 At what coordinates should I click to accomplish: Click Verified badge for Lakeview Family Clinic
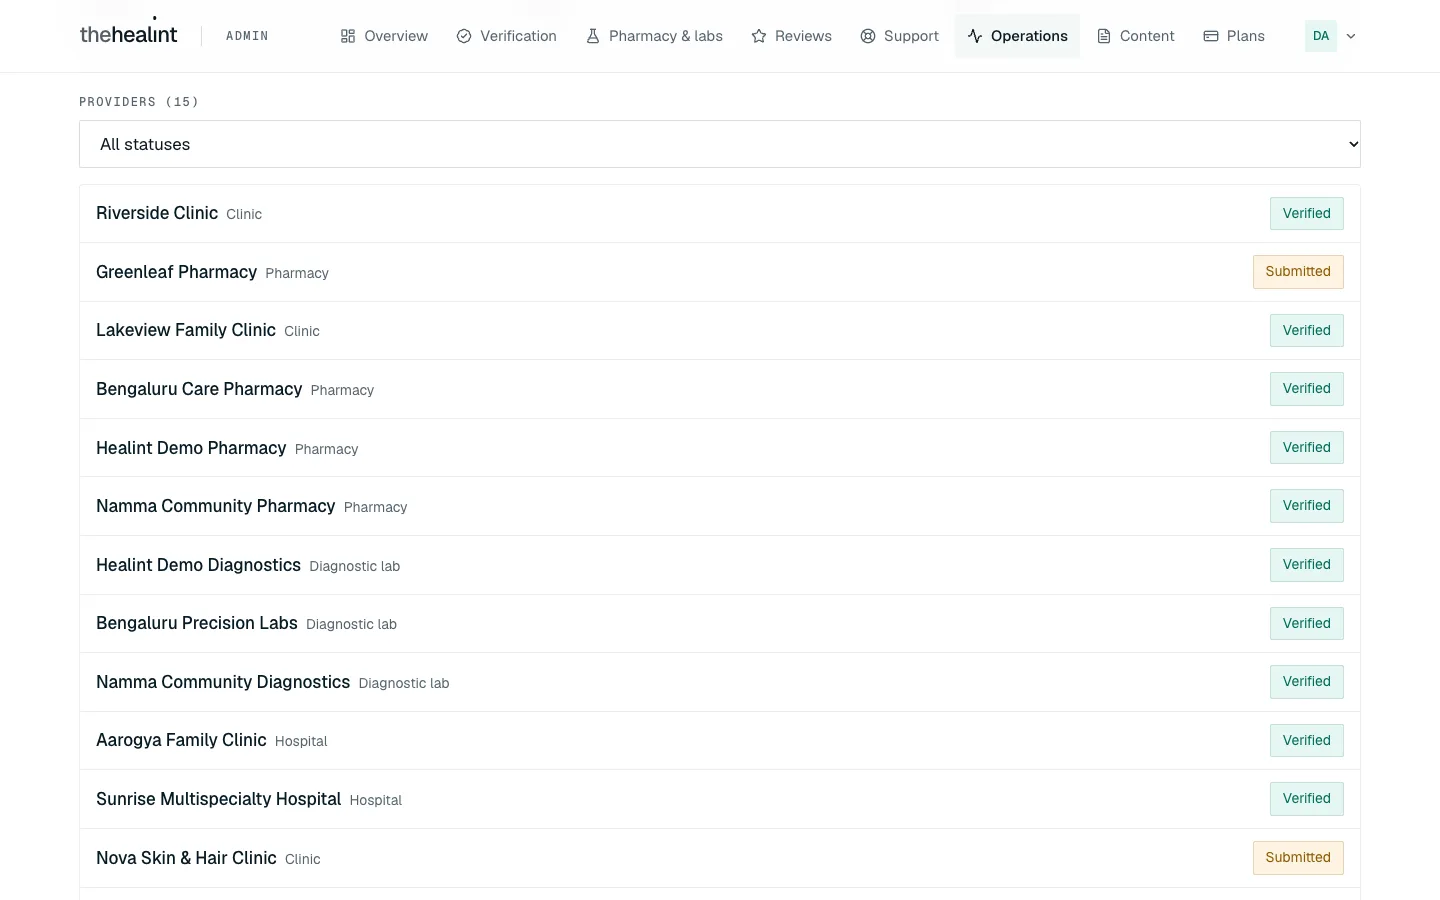tap(1307, 331)
